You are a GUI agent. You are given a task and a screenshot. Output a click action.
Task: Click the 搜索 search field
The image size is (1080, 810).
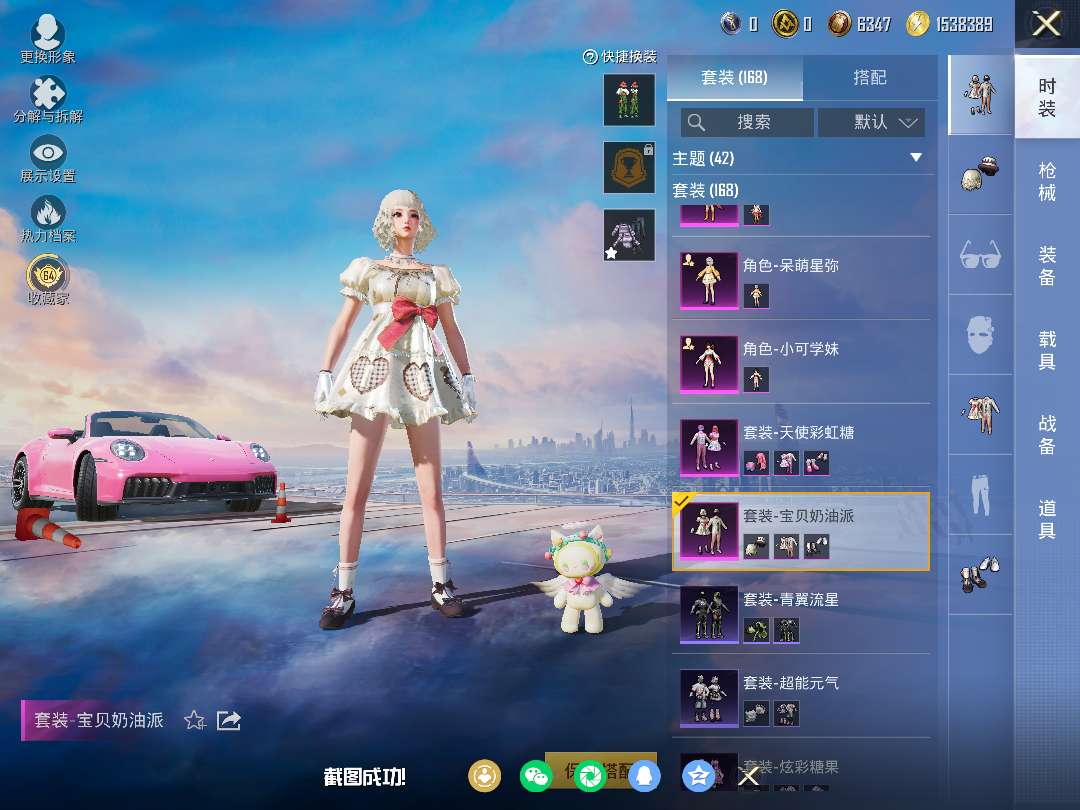coord(747,122)
